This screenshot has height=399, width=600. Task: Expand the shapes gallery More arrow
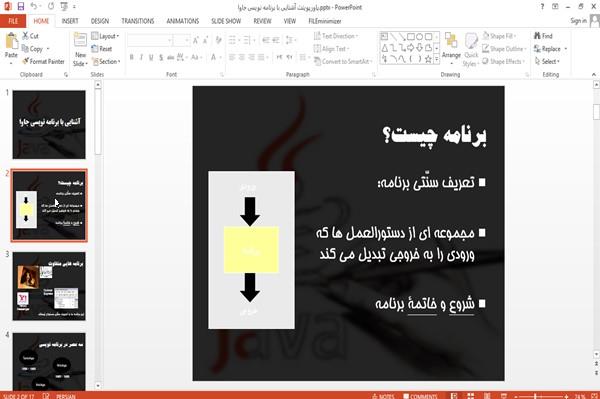tap(437, 59)
